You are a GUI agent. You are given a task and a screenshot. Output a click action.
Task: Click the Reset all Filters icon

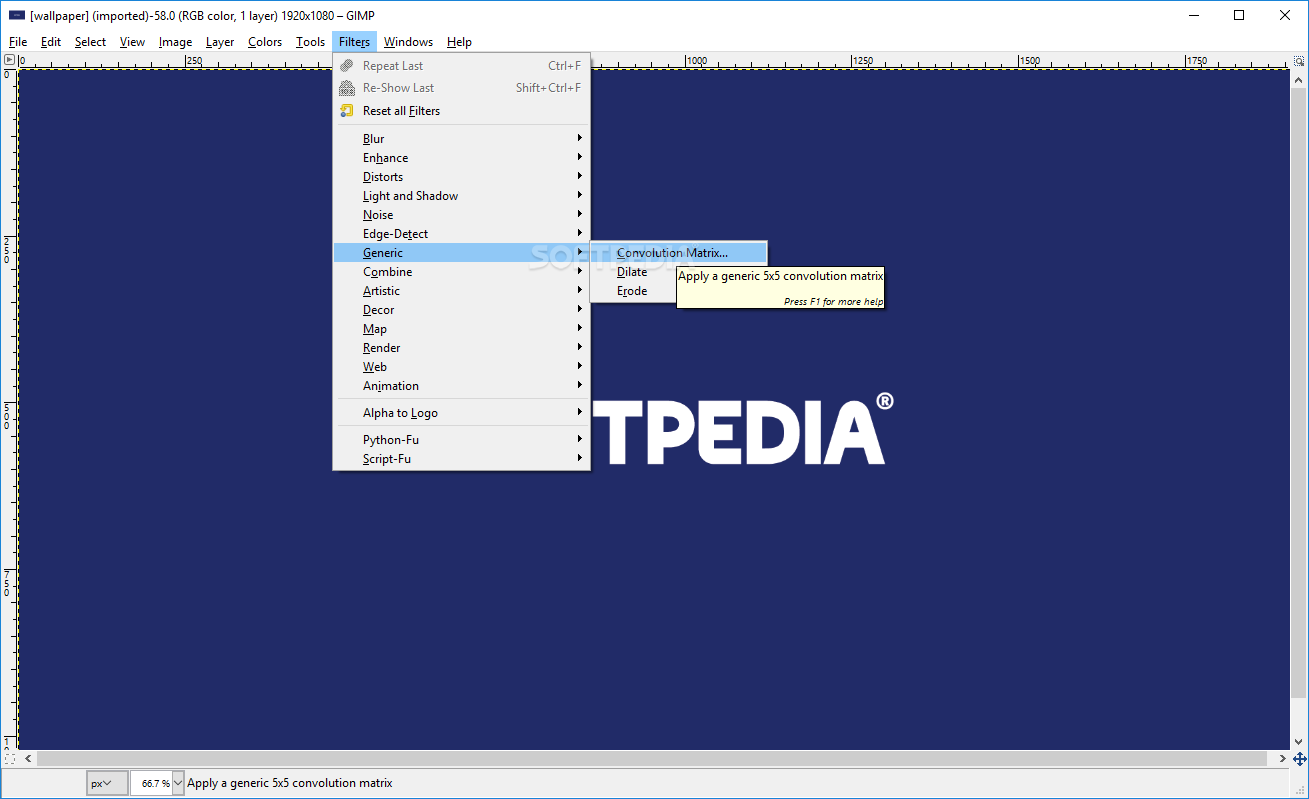(x=347, y=111)
